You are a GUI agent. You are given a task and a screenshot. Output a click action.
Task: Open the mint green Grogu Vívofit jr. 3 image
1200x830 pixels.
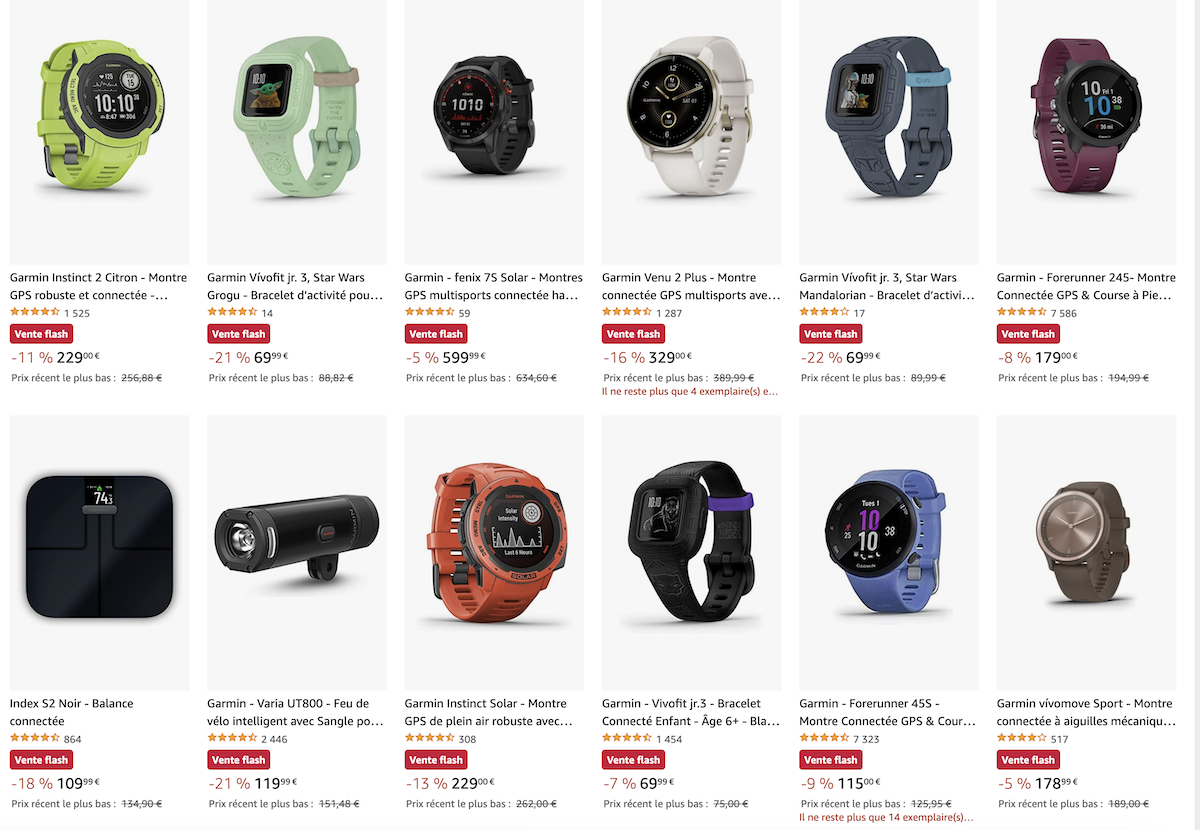click(x=297, y=130)
